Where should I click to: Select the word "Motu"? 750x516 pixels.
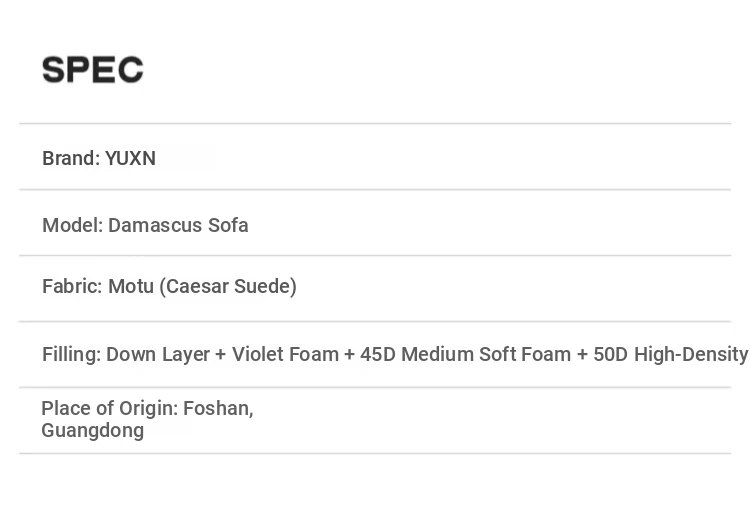131,287
